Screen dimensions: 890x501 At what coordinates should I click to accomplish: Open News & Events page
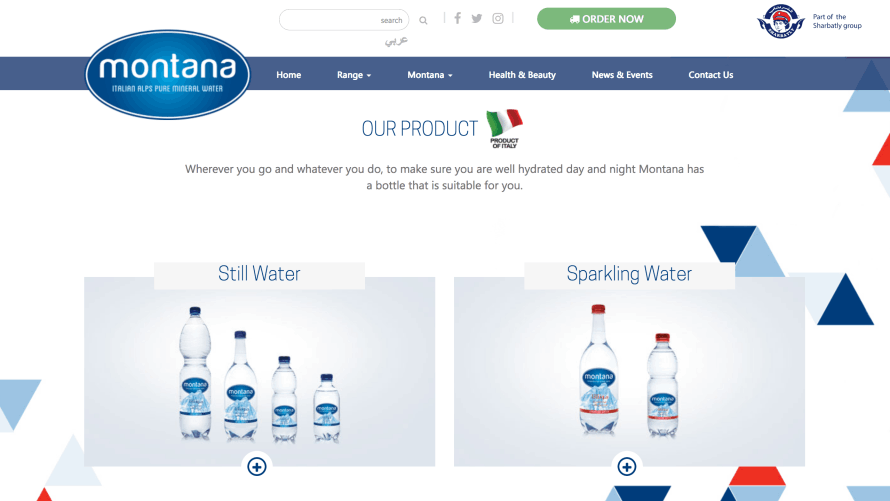(x=622, y=75)
